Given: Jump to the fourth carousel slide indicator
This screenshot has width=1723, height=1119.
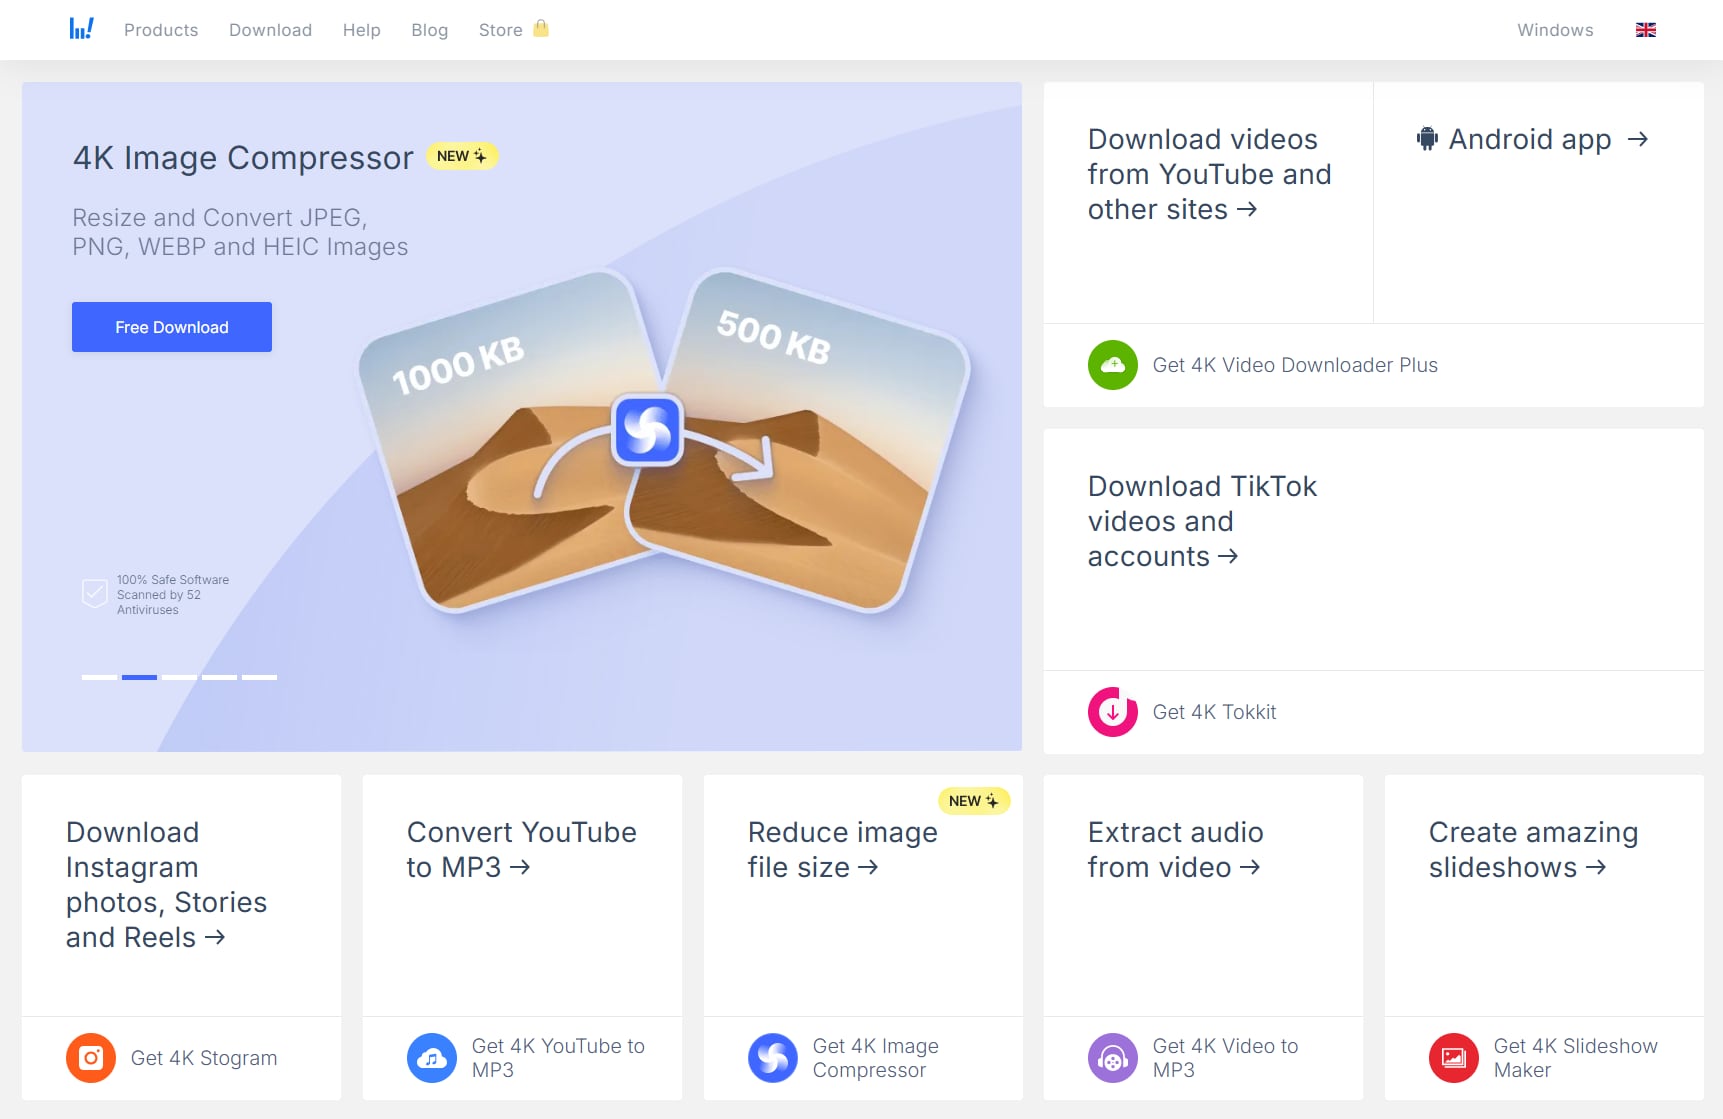Looking at the screenshot, I should (x=219, y=677).
